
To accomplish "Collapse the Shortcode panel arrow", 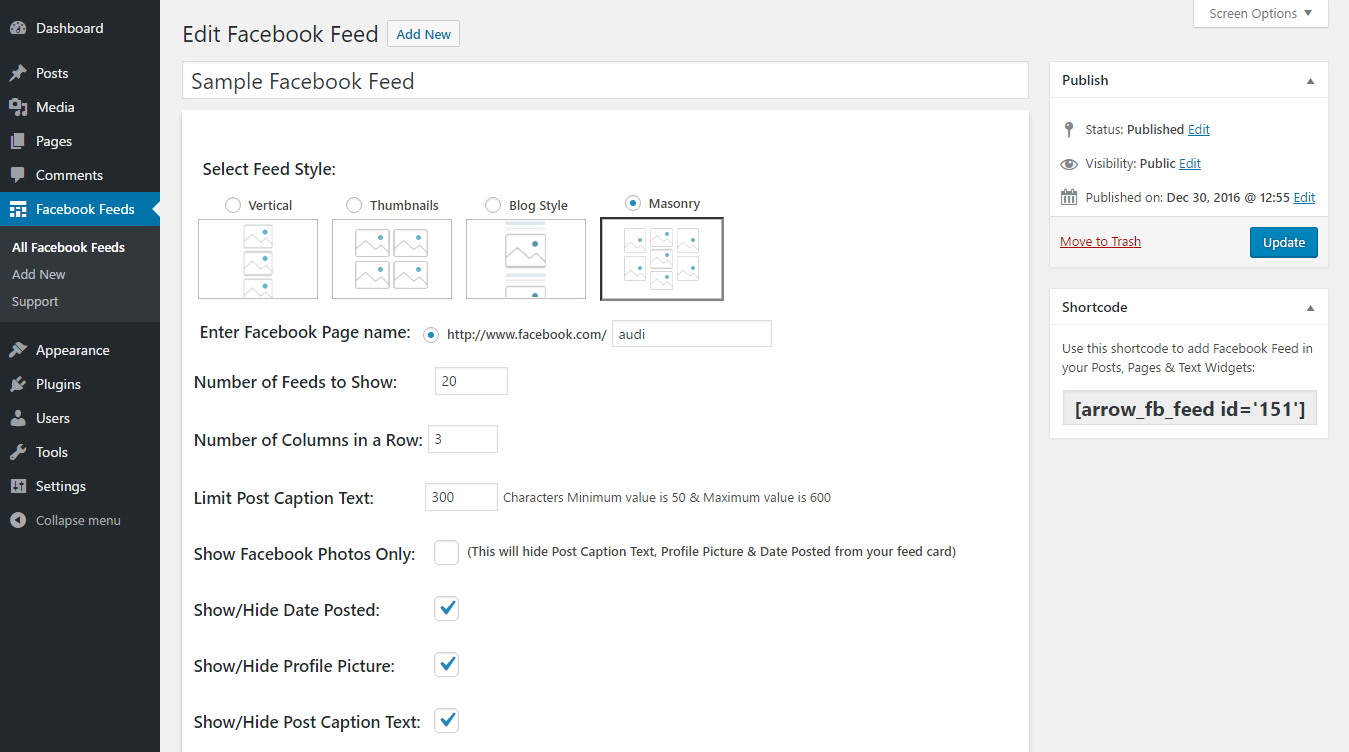I will pyautogui.click(x=1310, y=308).
